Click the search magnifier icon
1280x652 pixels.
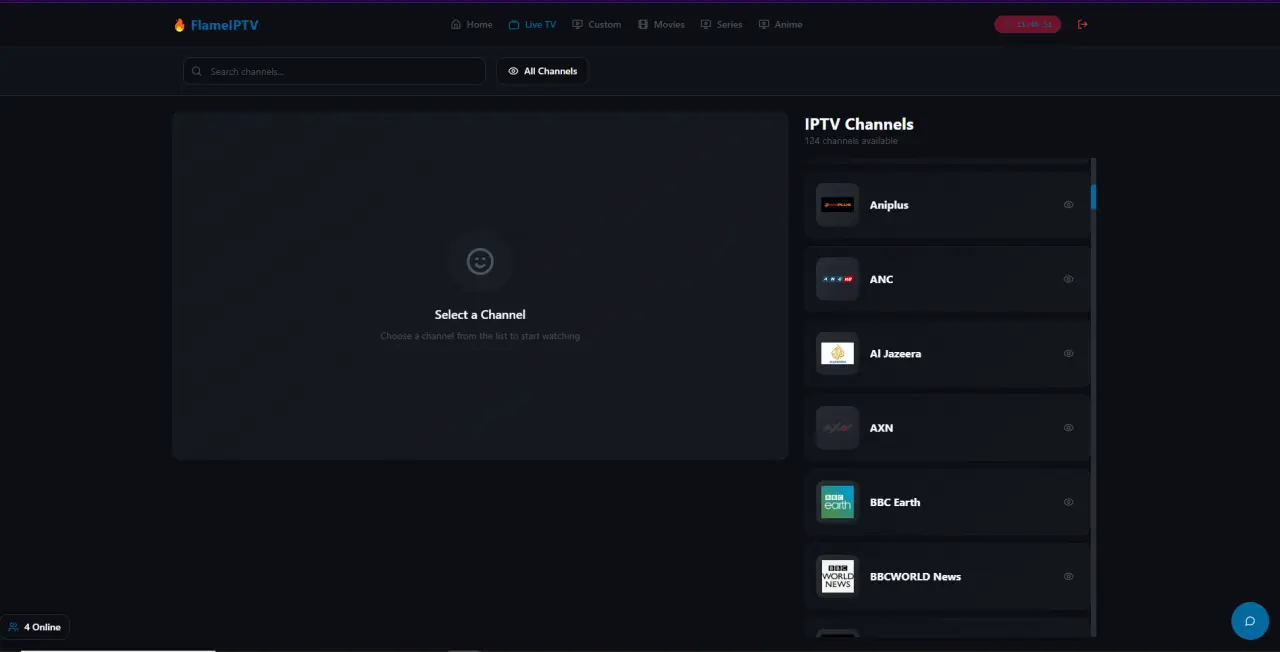point(197,71)
